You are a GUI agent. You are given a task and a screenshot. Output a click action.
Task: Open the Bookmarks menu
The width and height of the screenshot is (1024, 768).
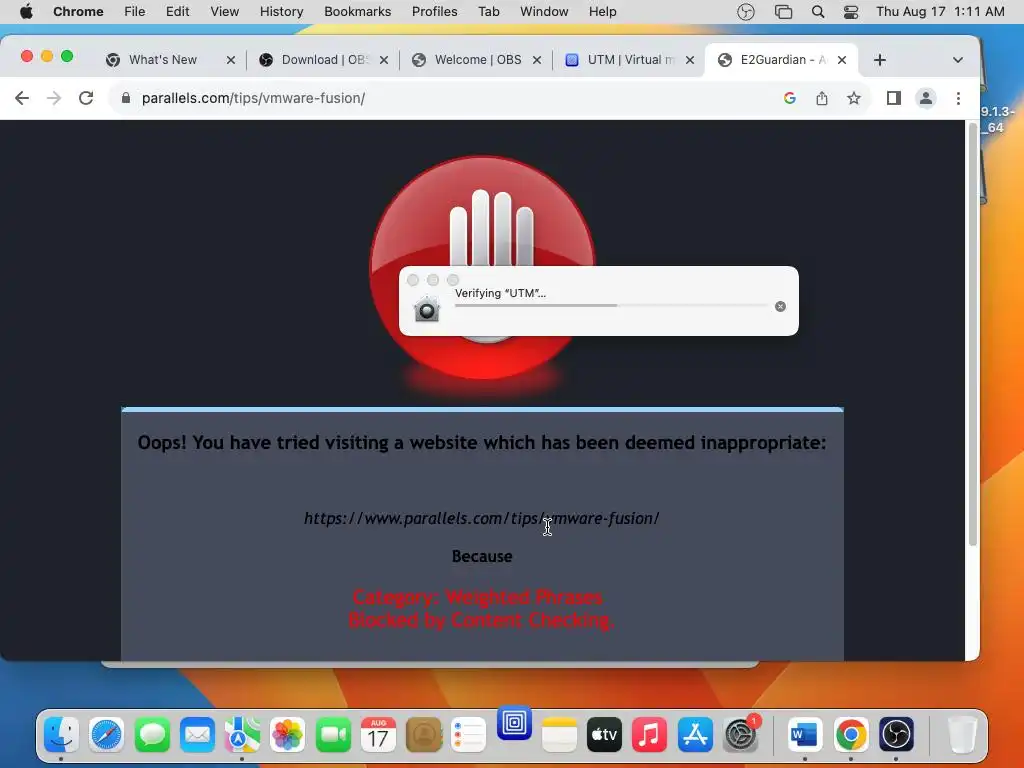pyautogui.click(x=357, y=12)
